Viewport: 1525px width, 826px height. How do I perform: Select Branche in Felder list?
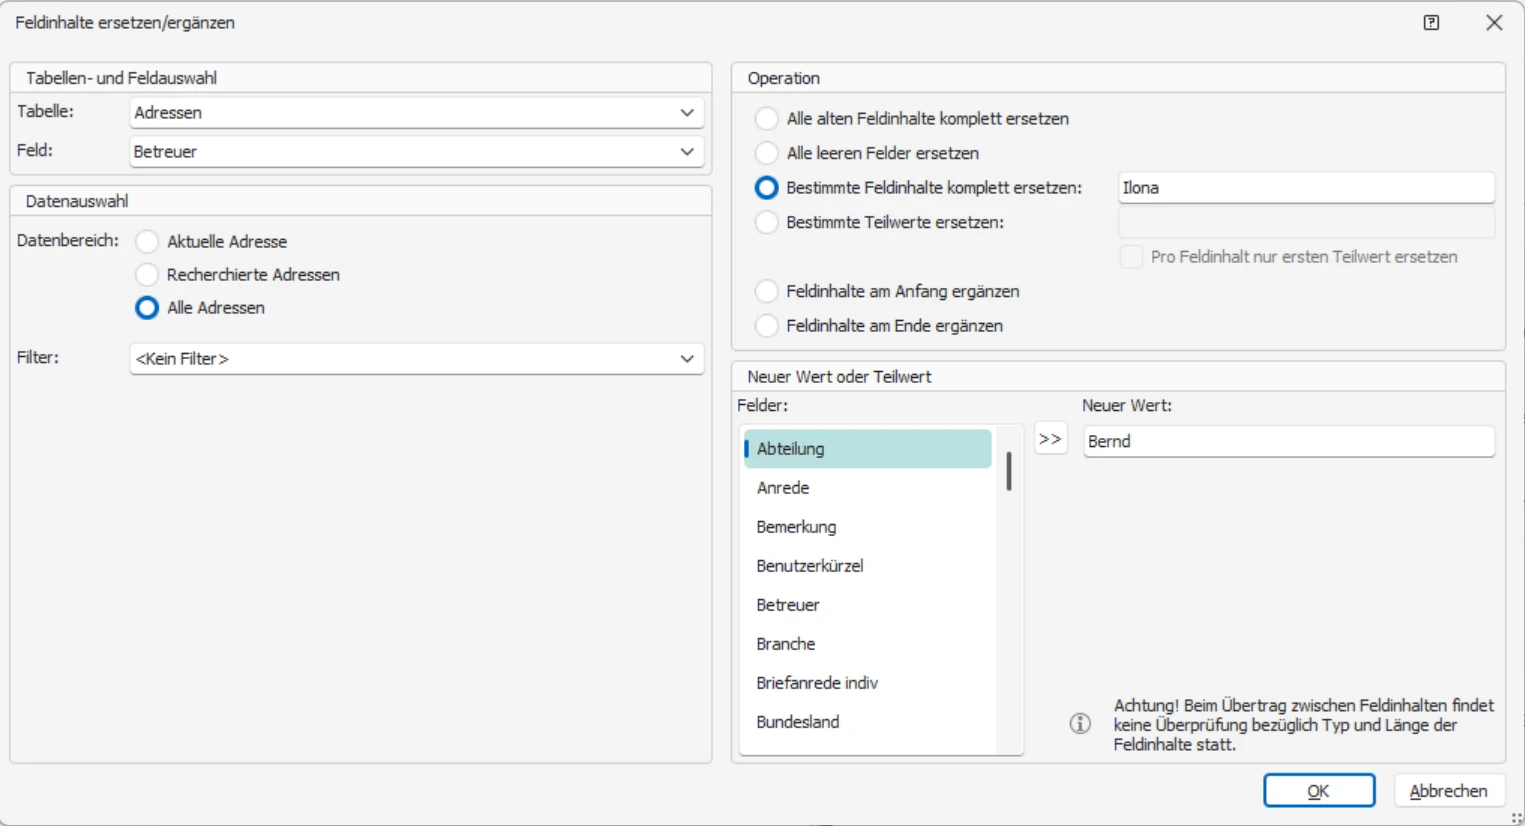point(868,644)
